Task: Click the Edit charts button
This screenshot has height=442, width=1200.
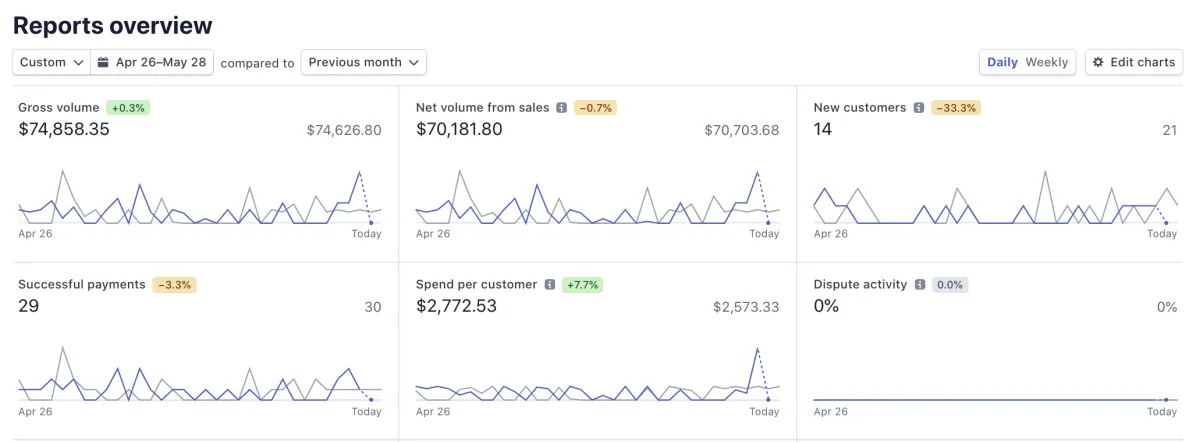Action: 1134,62
